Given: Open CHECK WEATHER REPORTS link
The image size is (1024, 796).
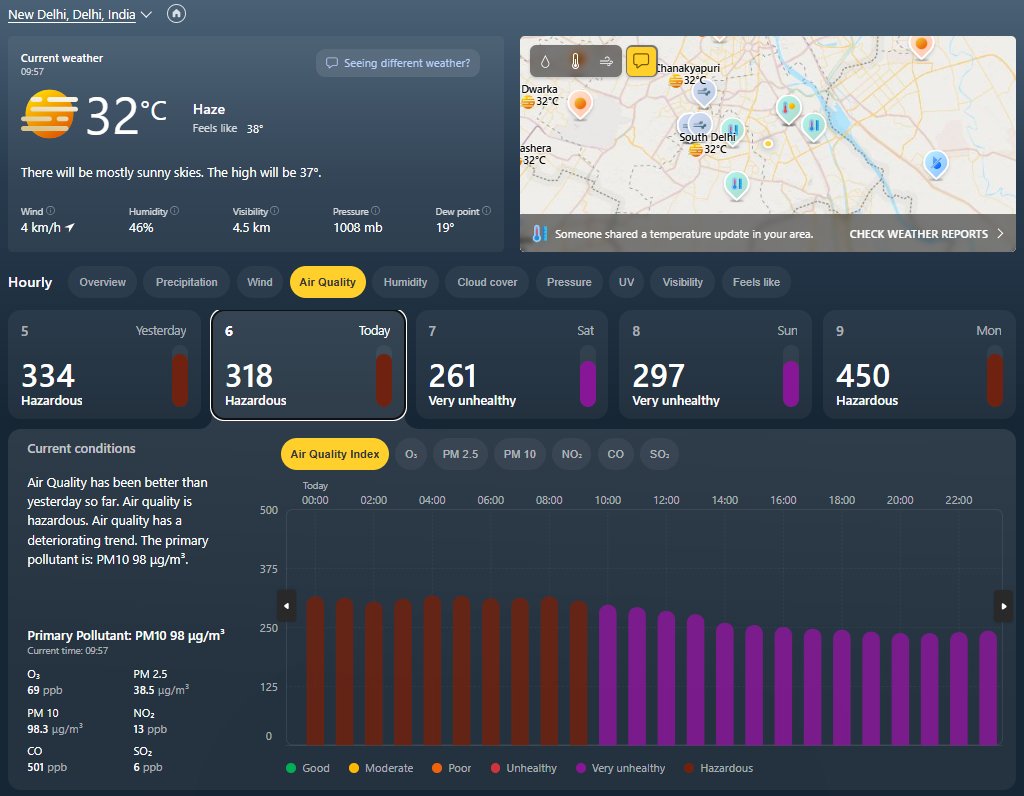Looking at the screenshot, I should coord(918,234).
